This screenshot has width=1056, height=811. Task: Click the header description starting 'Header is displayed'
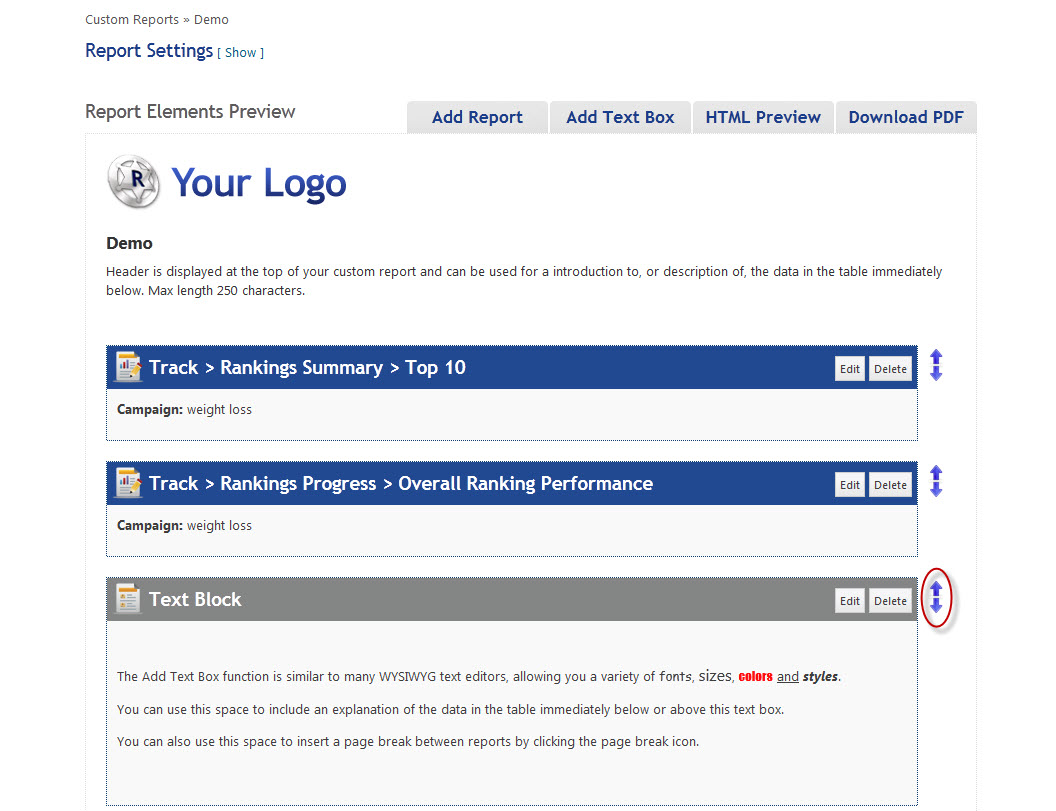point(524,281)
